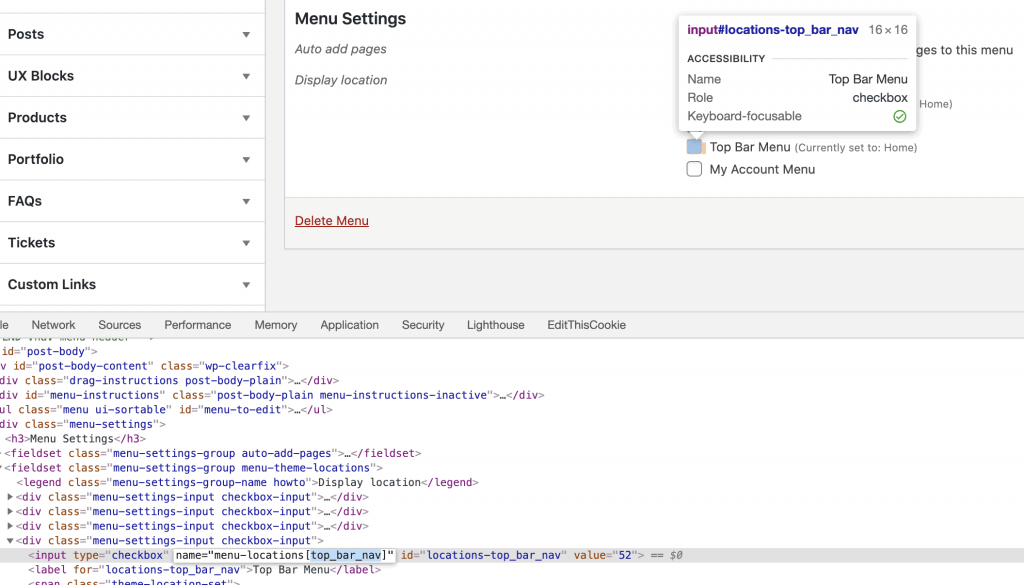The image size is (1024, 585).
Task: Click the id locations-top_bar_nav attribute in DevTools
Action: (x=484, y=555)
